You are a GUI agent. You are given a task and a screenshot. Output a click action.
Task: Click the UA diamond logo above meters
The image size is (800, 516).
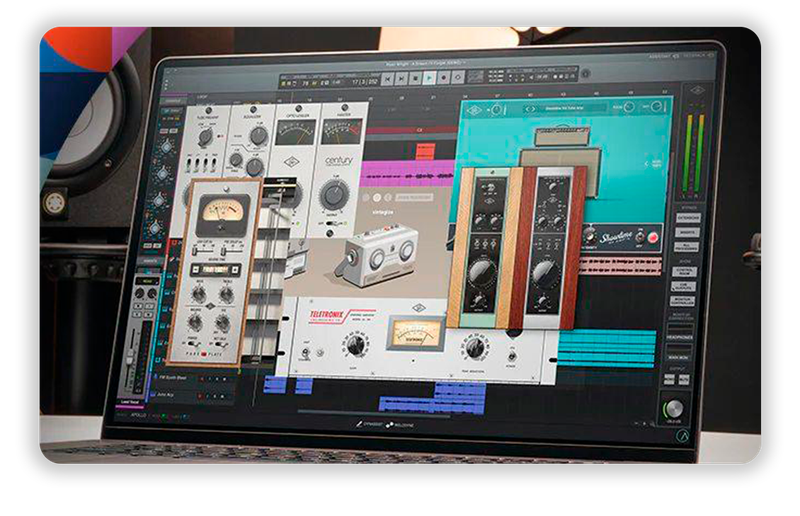click(x=697, y=91)
